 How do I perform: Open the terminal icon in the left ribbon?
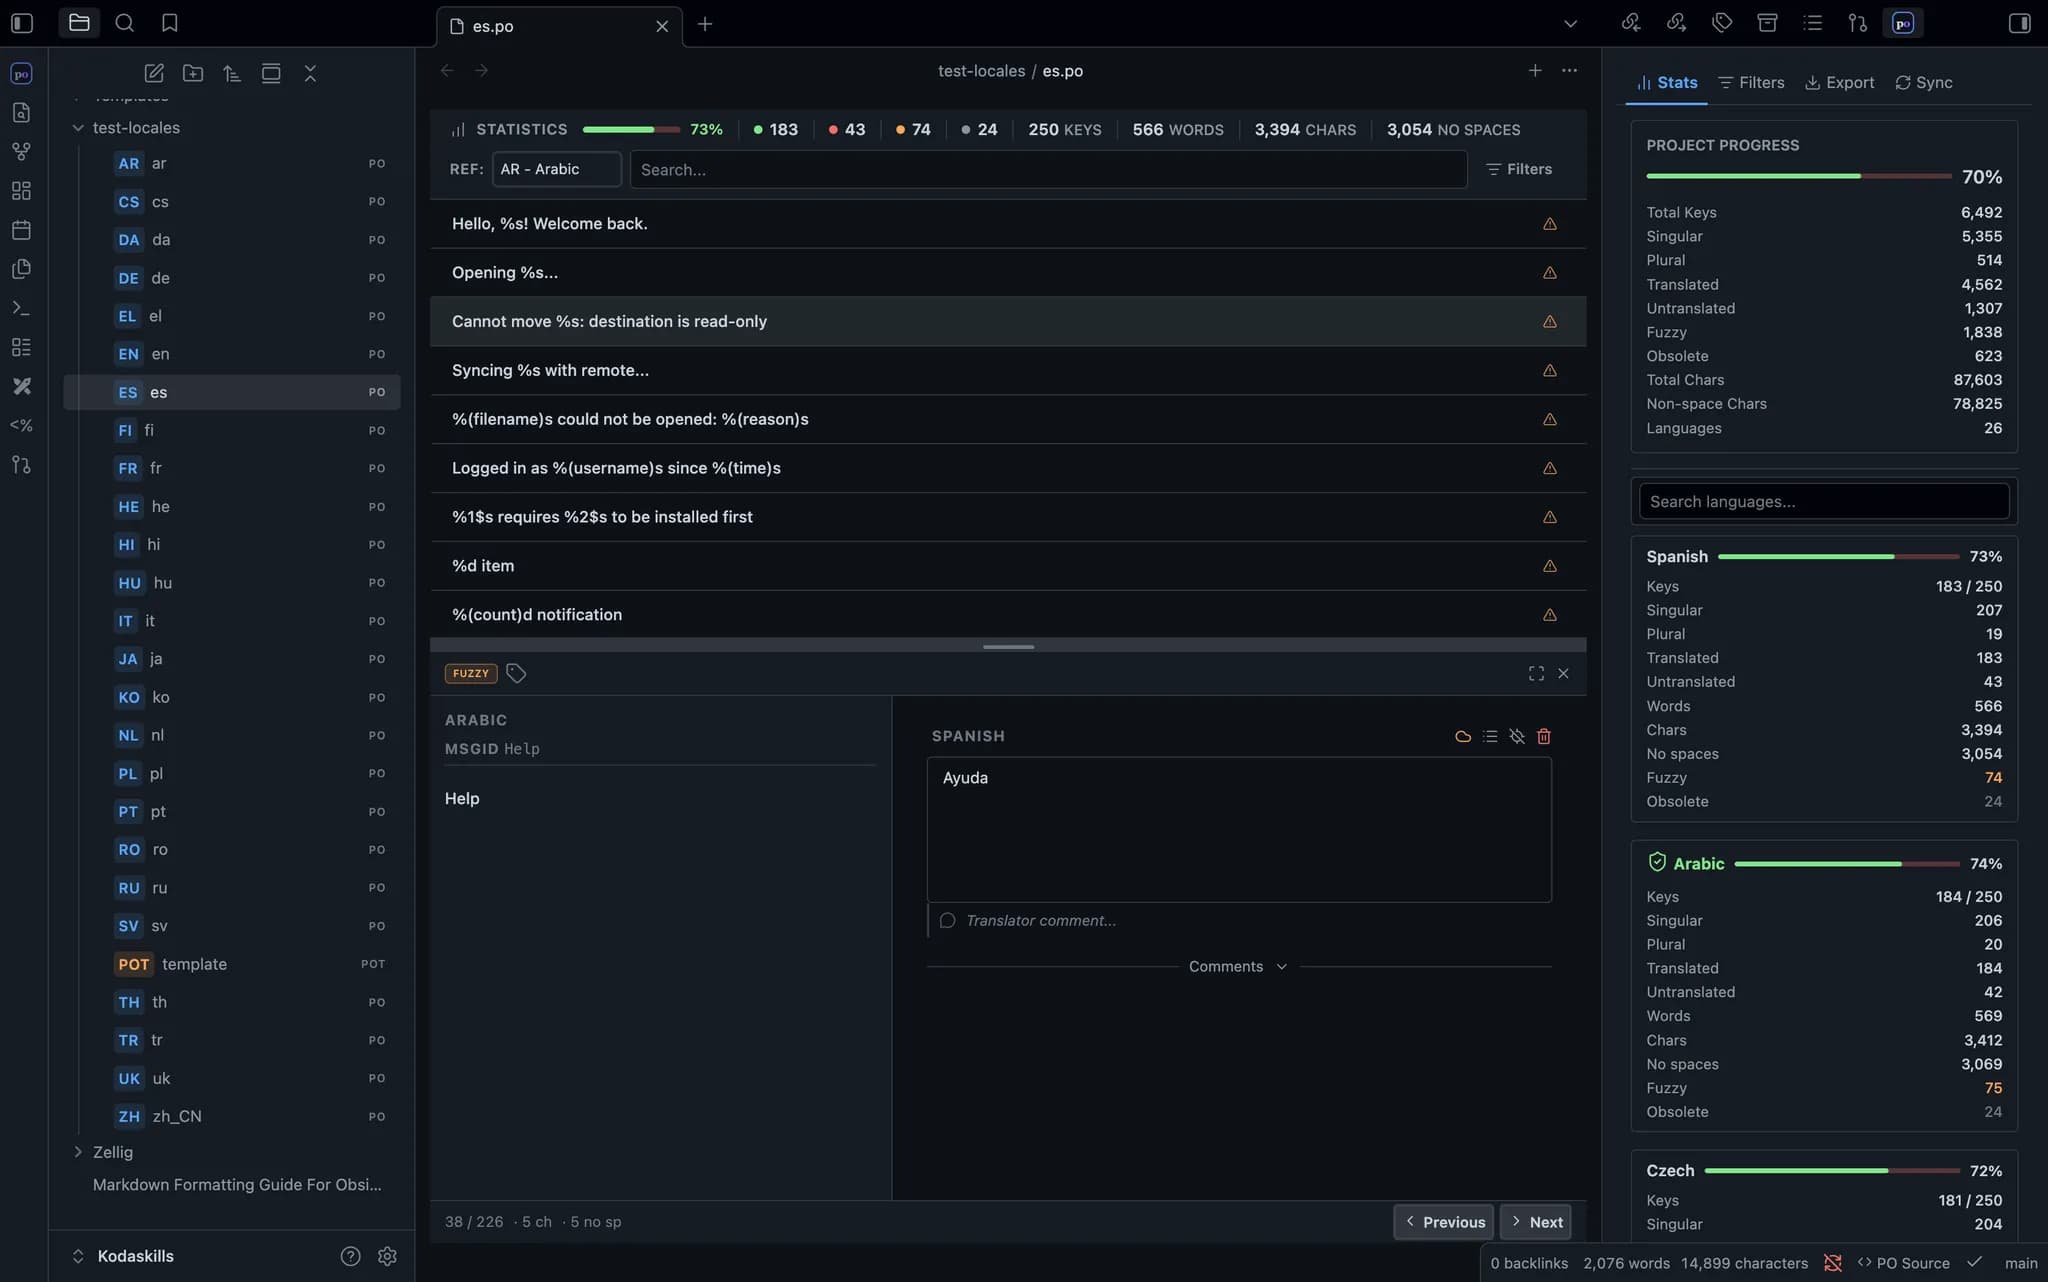point(21,308)
